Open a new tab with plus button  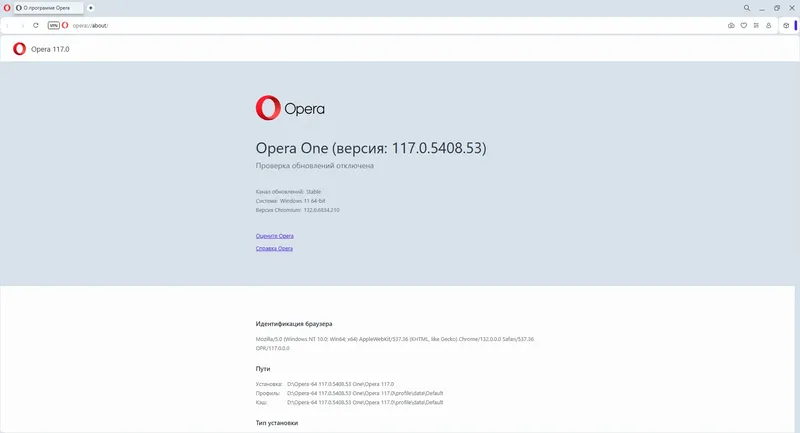click(x=91, y=8)
